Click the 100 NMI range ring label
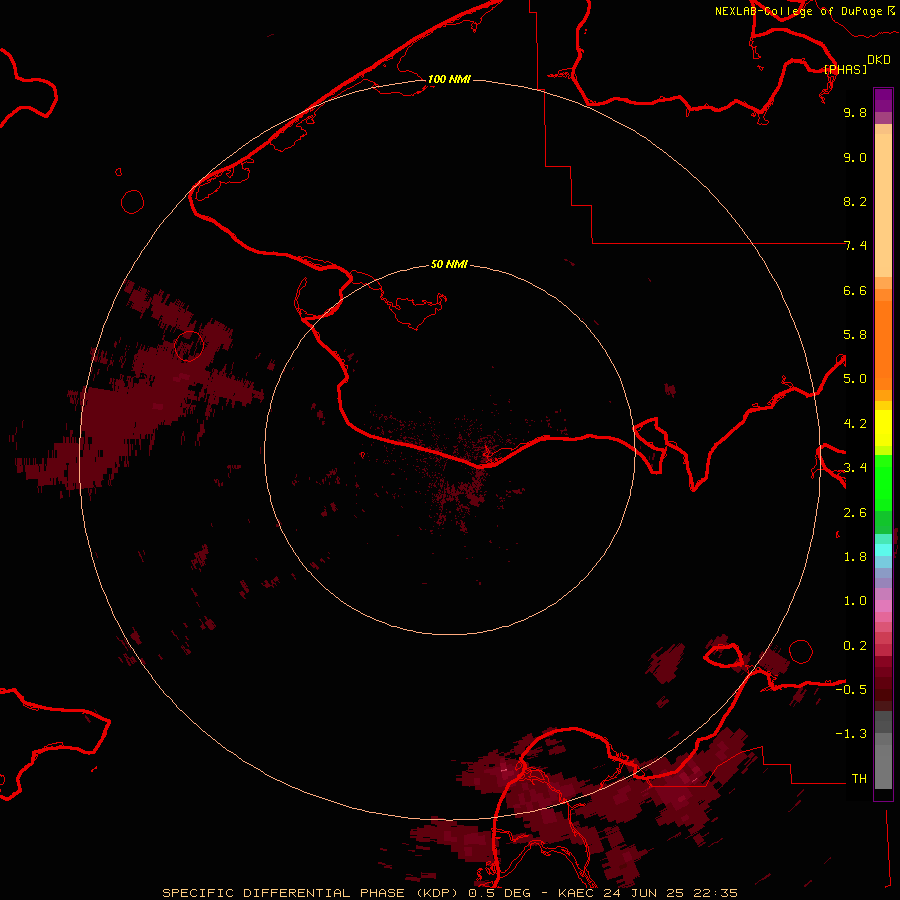The image size is (900, 900). pyautogui.click(x=449, y=79)
